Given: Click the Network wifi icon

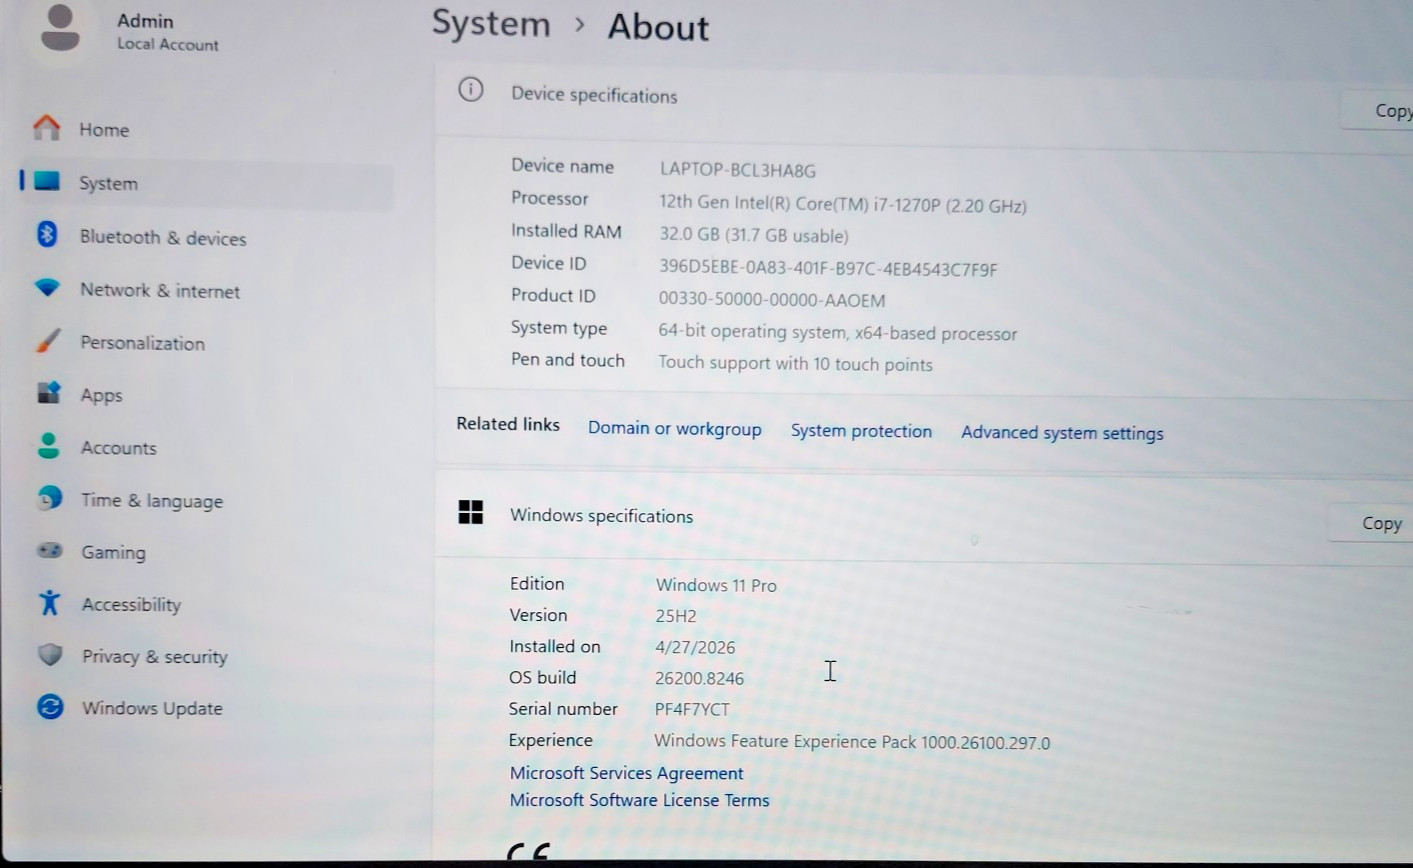Looking at the screenshot, I should 47,288.
